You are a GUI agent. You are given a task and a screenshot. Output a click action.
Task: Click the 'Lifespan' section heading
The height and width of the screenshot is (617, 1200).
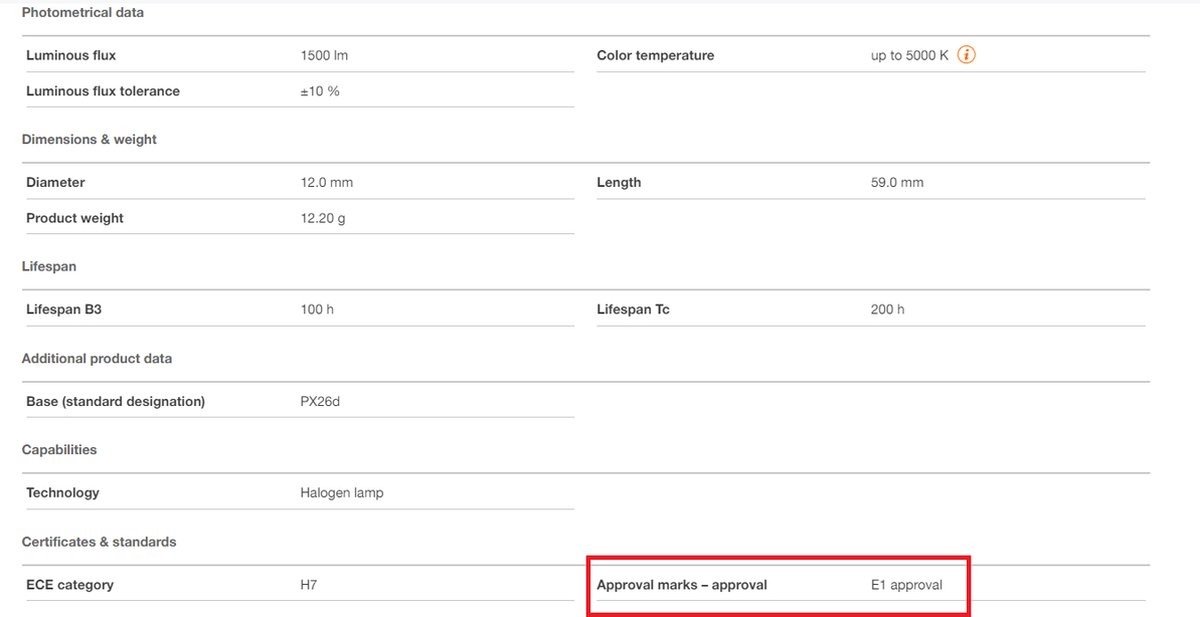pyautogui.click(x=49, y=267)
